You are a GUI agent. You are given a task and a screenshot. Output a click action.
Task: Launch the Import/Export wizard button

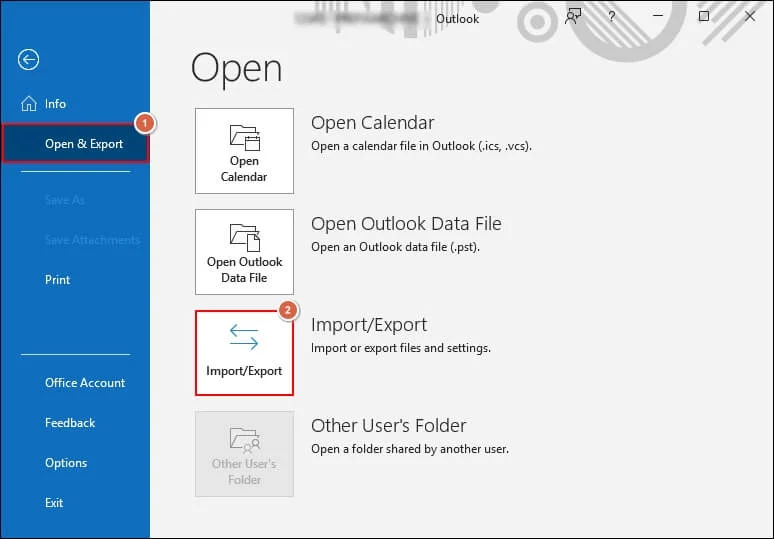click(x=244, y=353)
